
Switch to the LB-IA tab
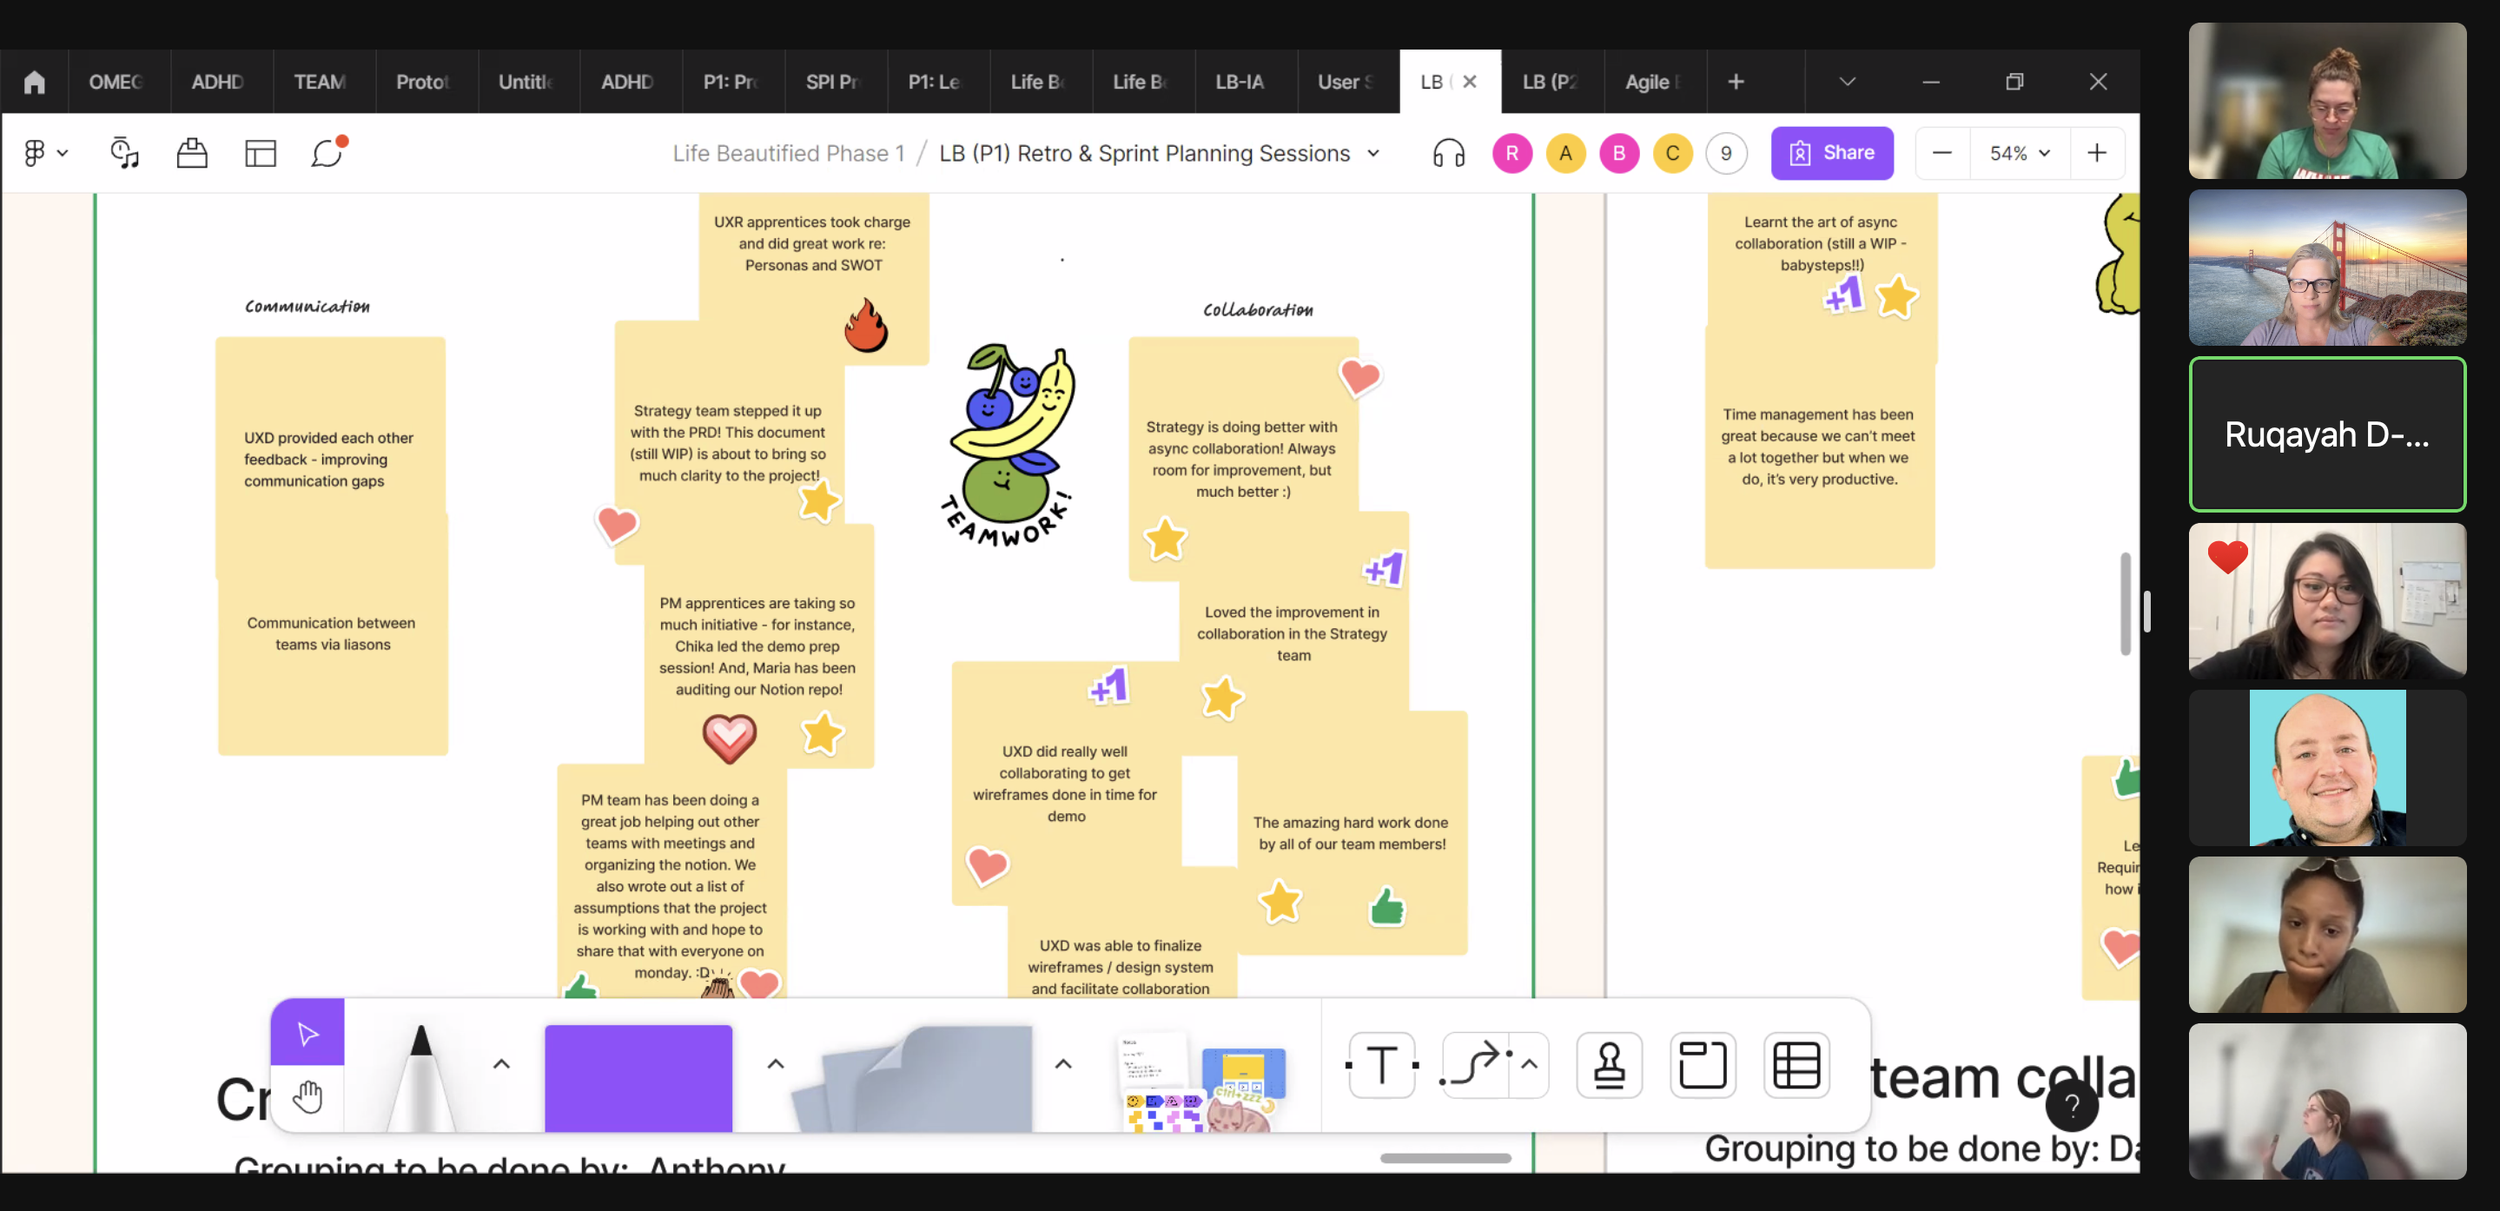(1240, 82)
